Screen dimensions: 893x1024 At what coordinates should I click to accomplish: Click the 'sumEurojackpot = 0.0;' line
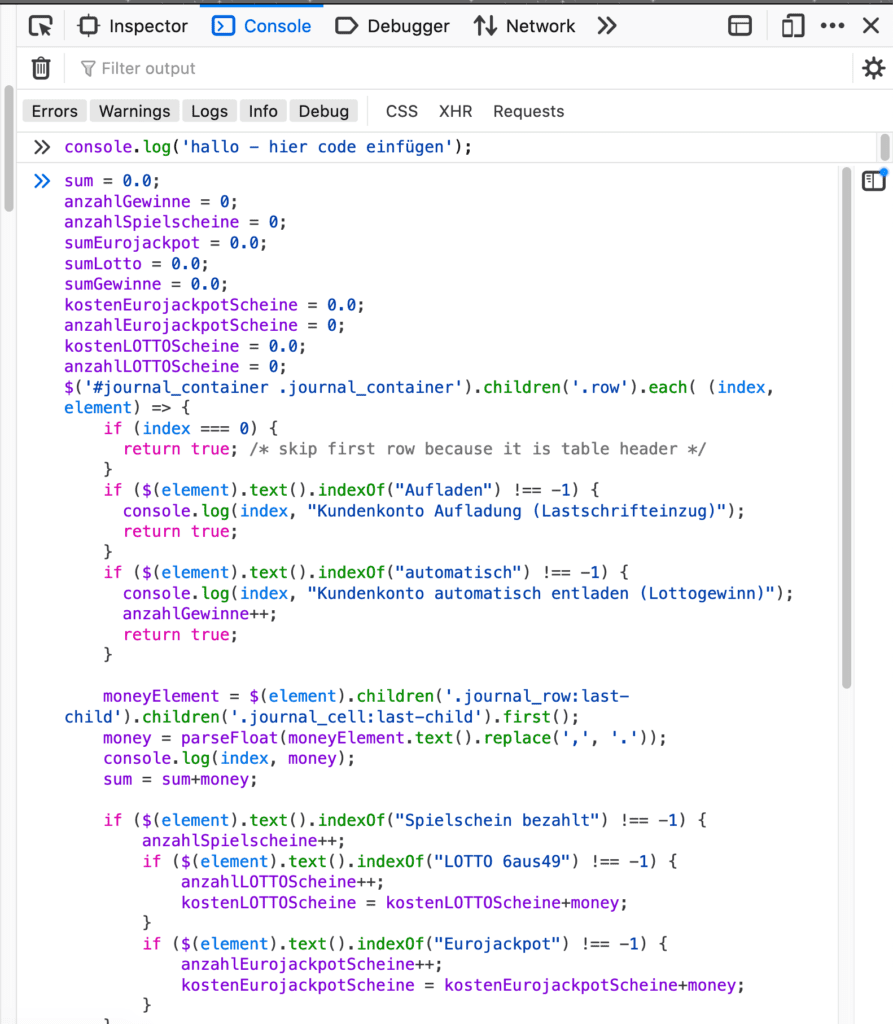[x=165, y=242]
